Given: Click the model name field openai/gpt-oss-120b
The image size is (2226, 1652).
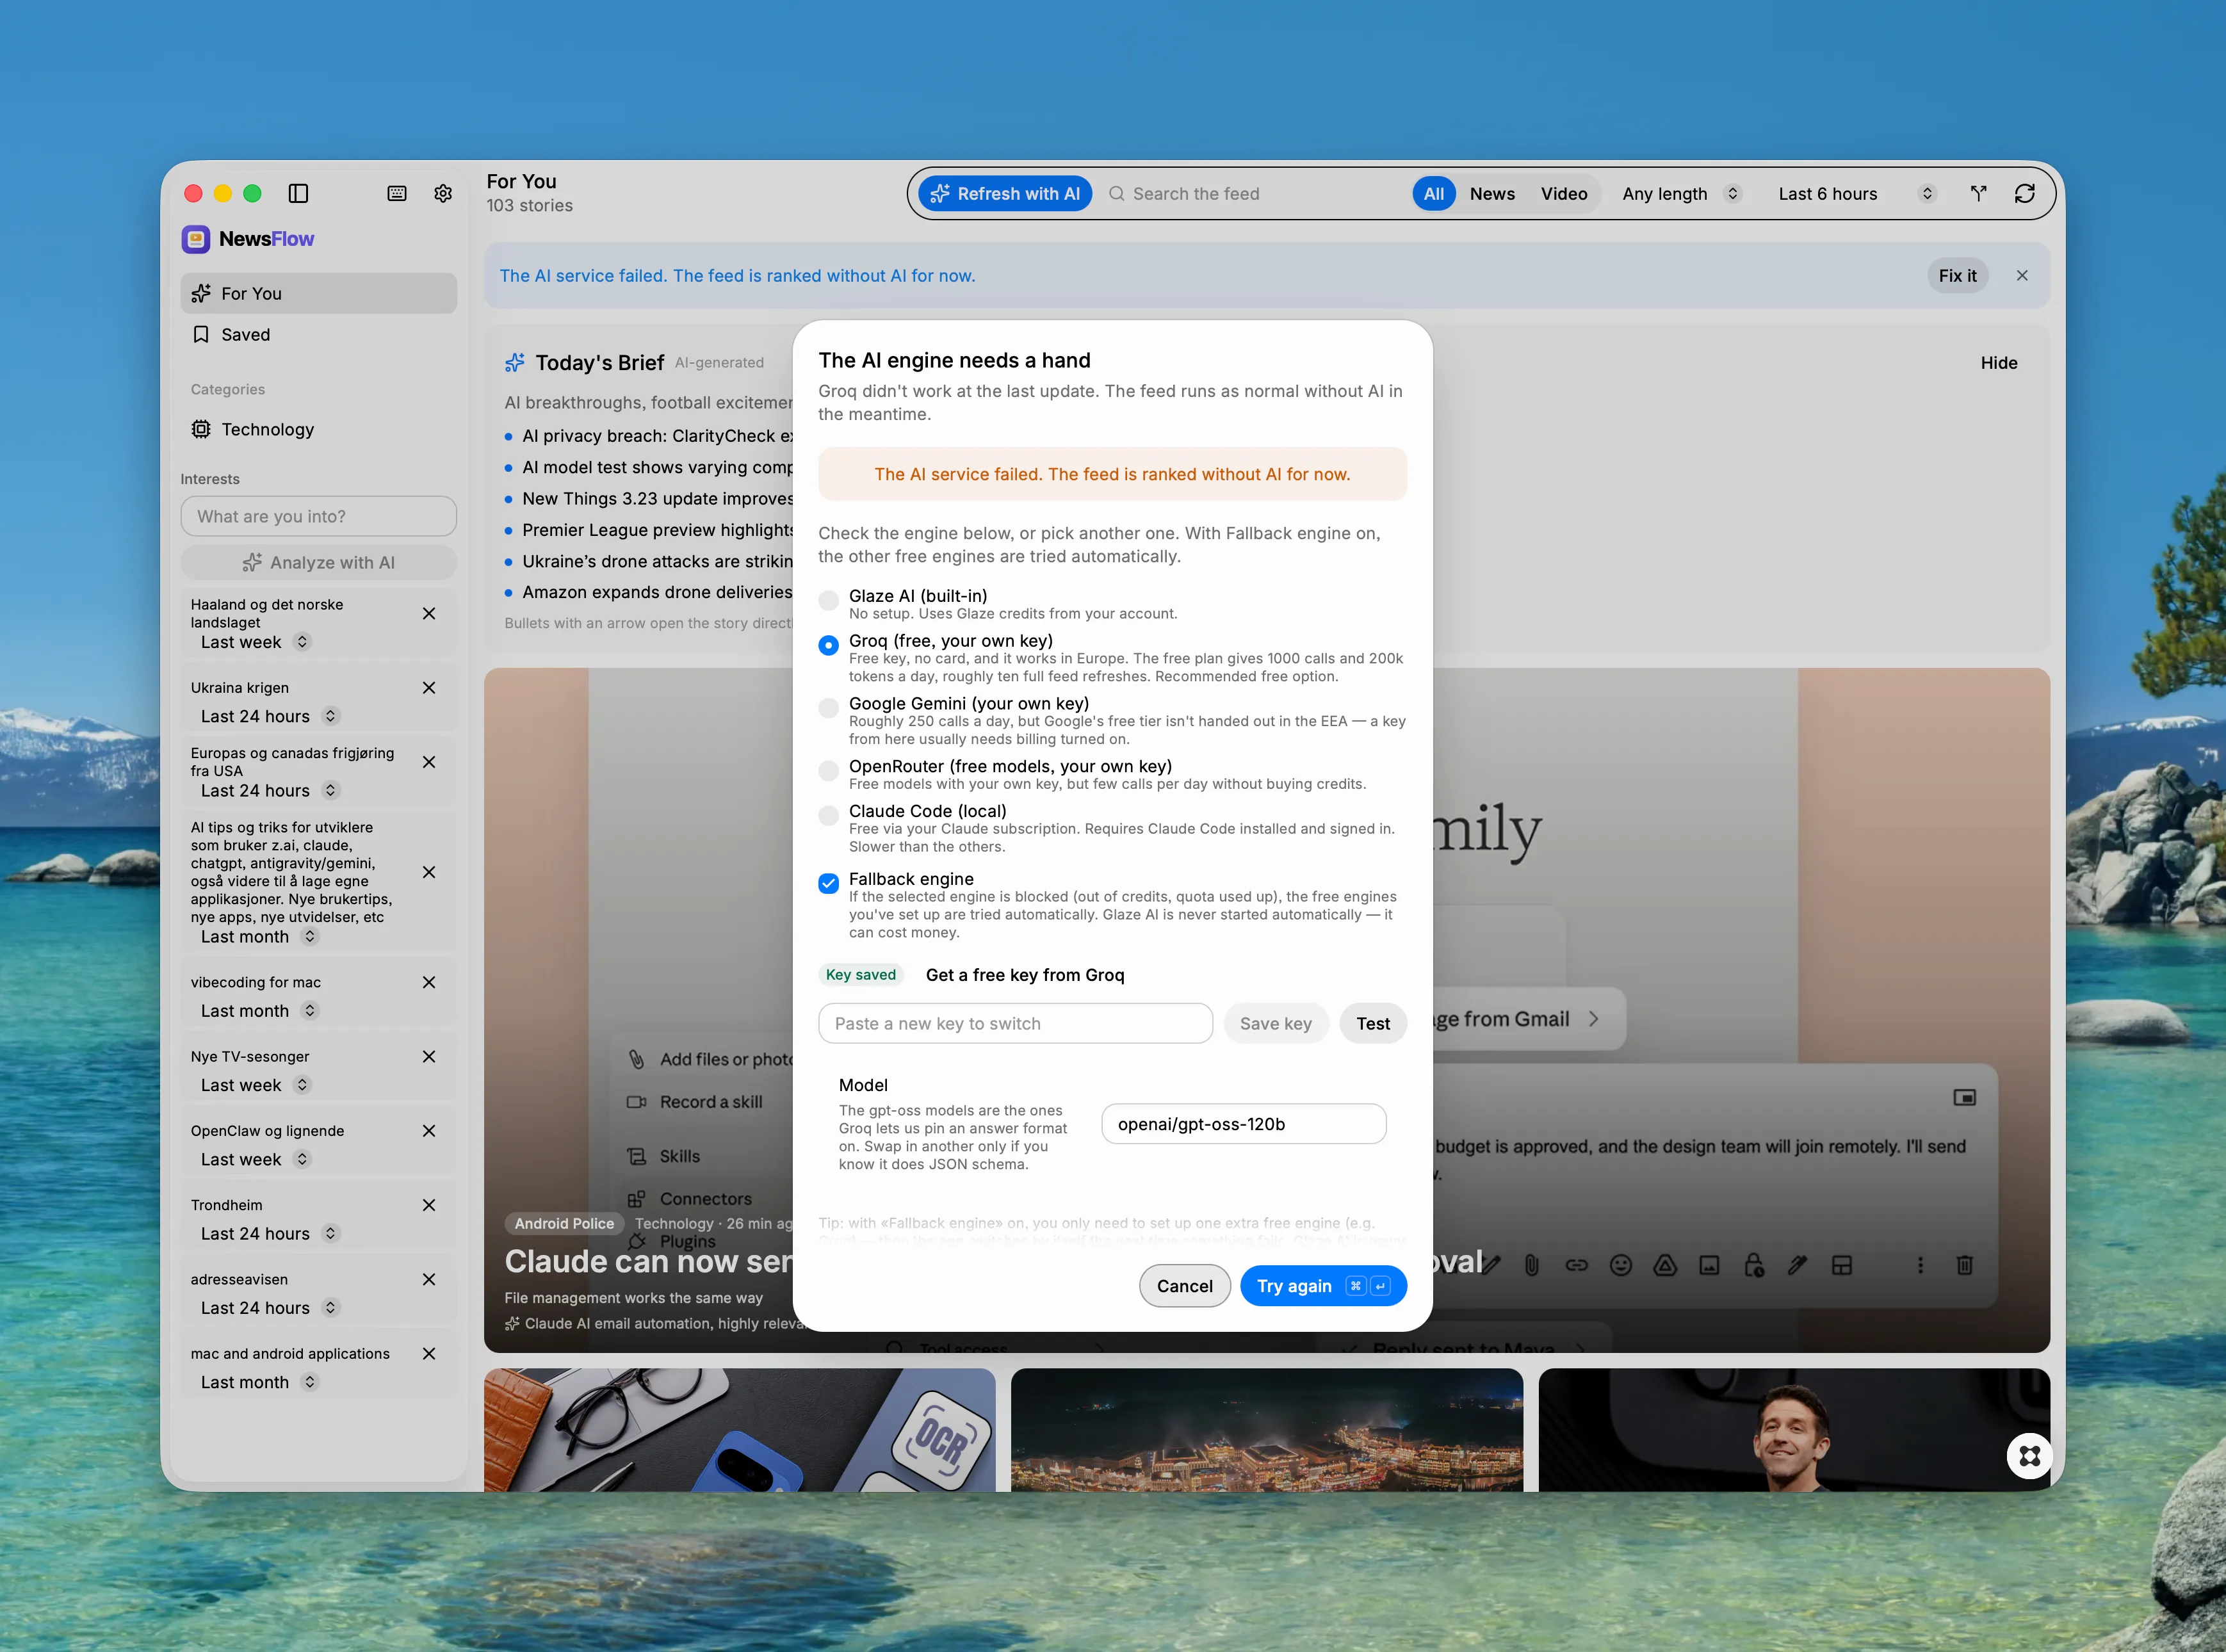Looking at the screenshot, I should click(x=1243, y=1124).
